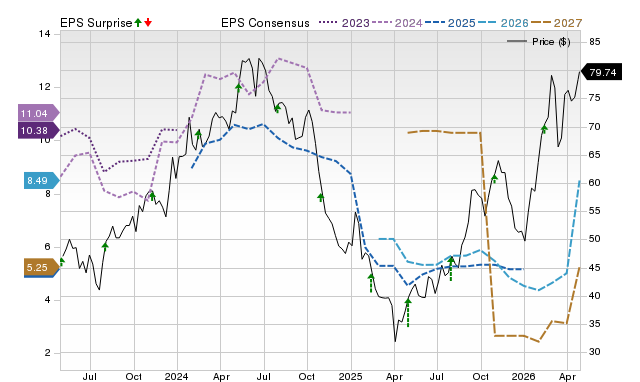This screenshot has height=382, width=640.
Task: Click the 12 label on the EPS axis
Action: pyautogui.click(x=44, y=87)
